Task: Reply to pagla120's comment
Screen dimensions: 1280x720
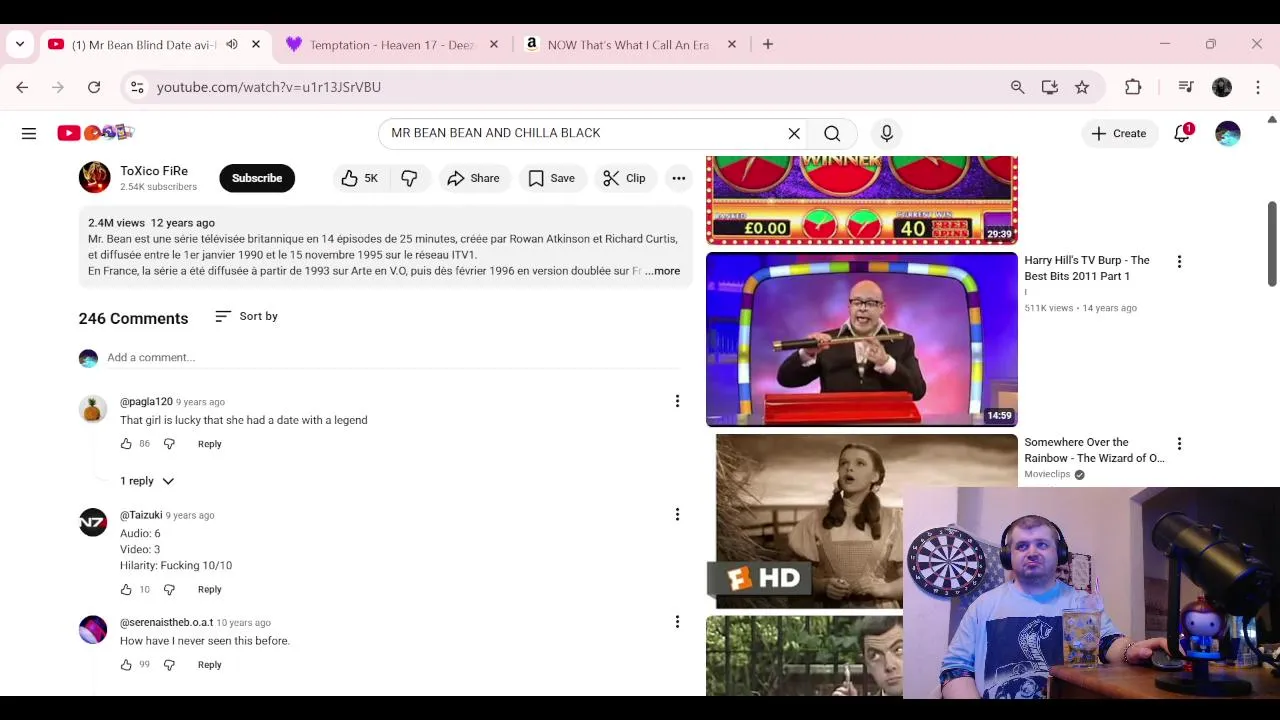Action: (x=209, y=444)
